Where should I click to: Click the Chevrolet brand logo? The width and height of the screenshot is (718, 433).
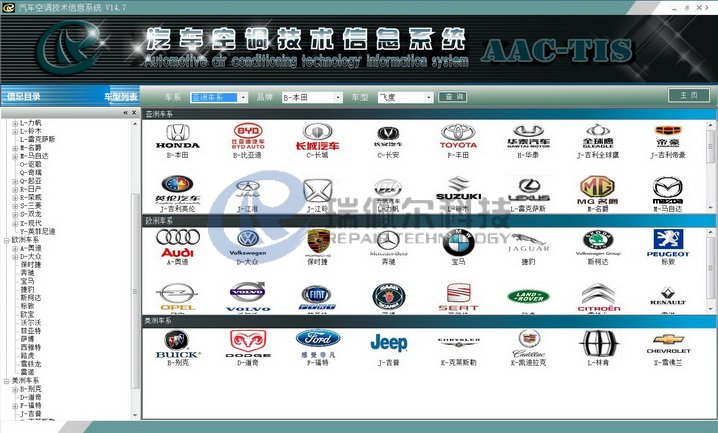click(x=668, y=343)
